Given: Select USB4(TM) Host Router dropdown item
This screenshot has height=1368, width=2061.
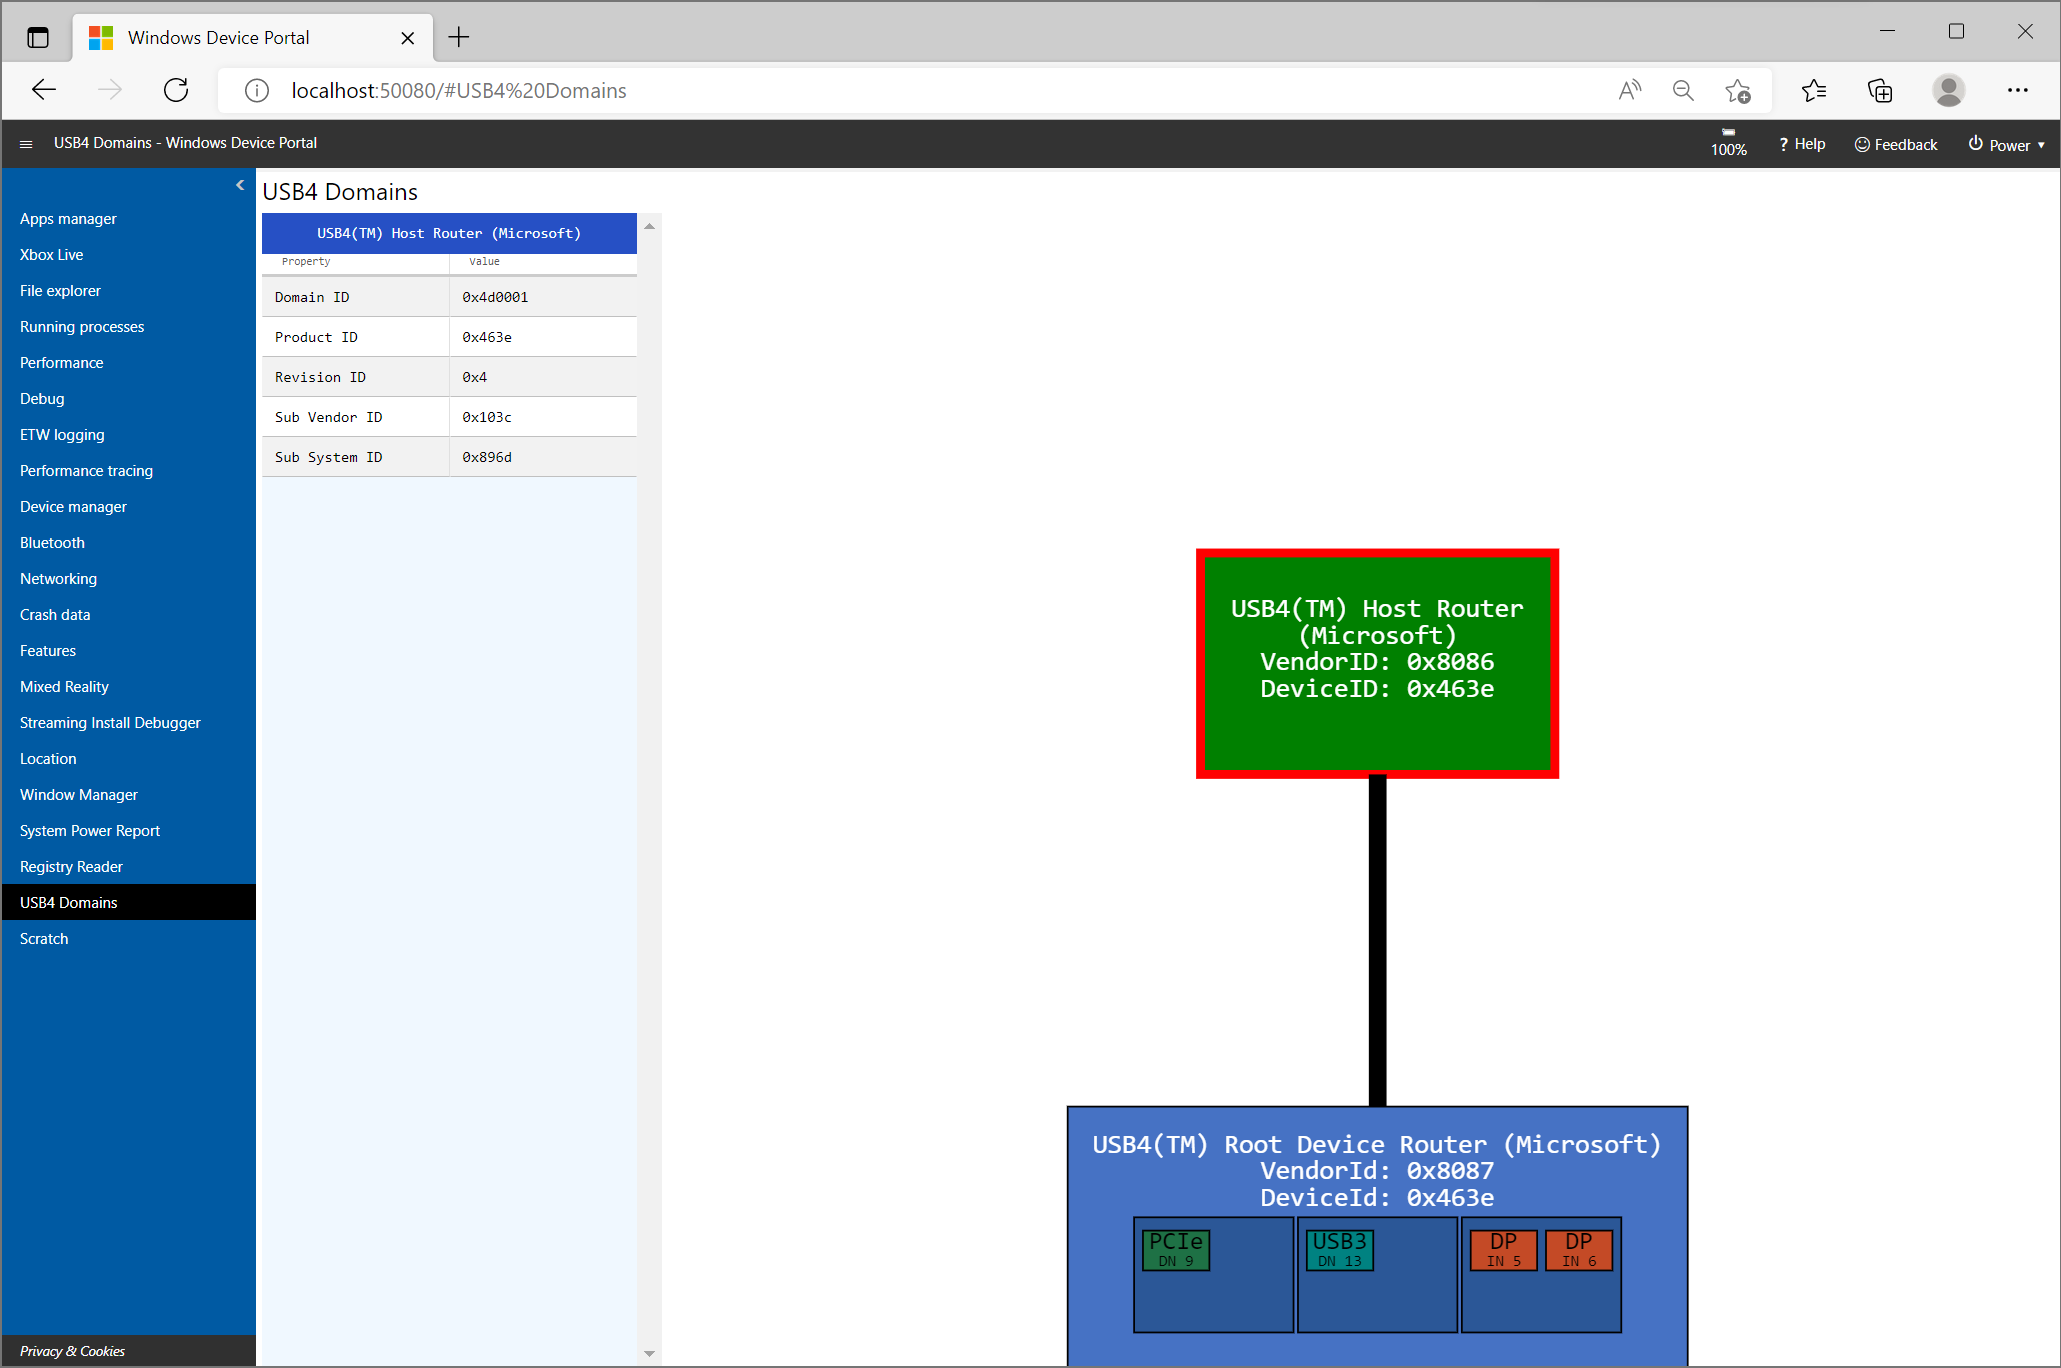Looking at the screenshot, I should point(447,232).
